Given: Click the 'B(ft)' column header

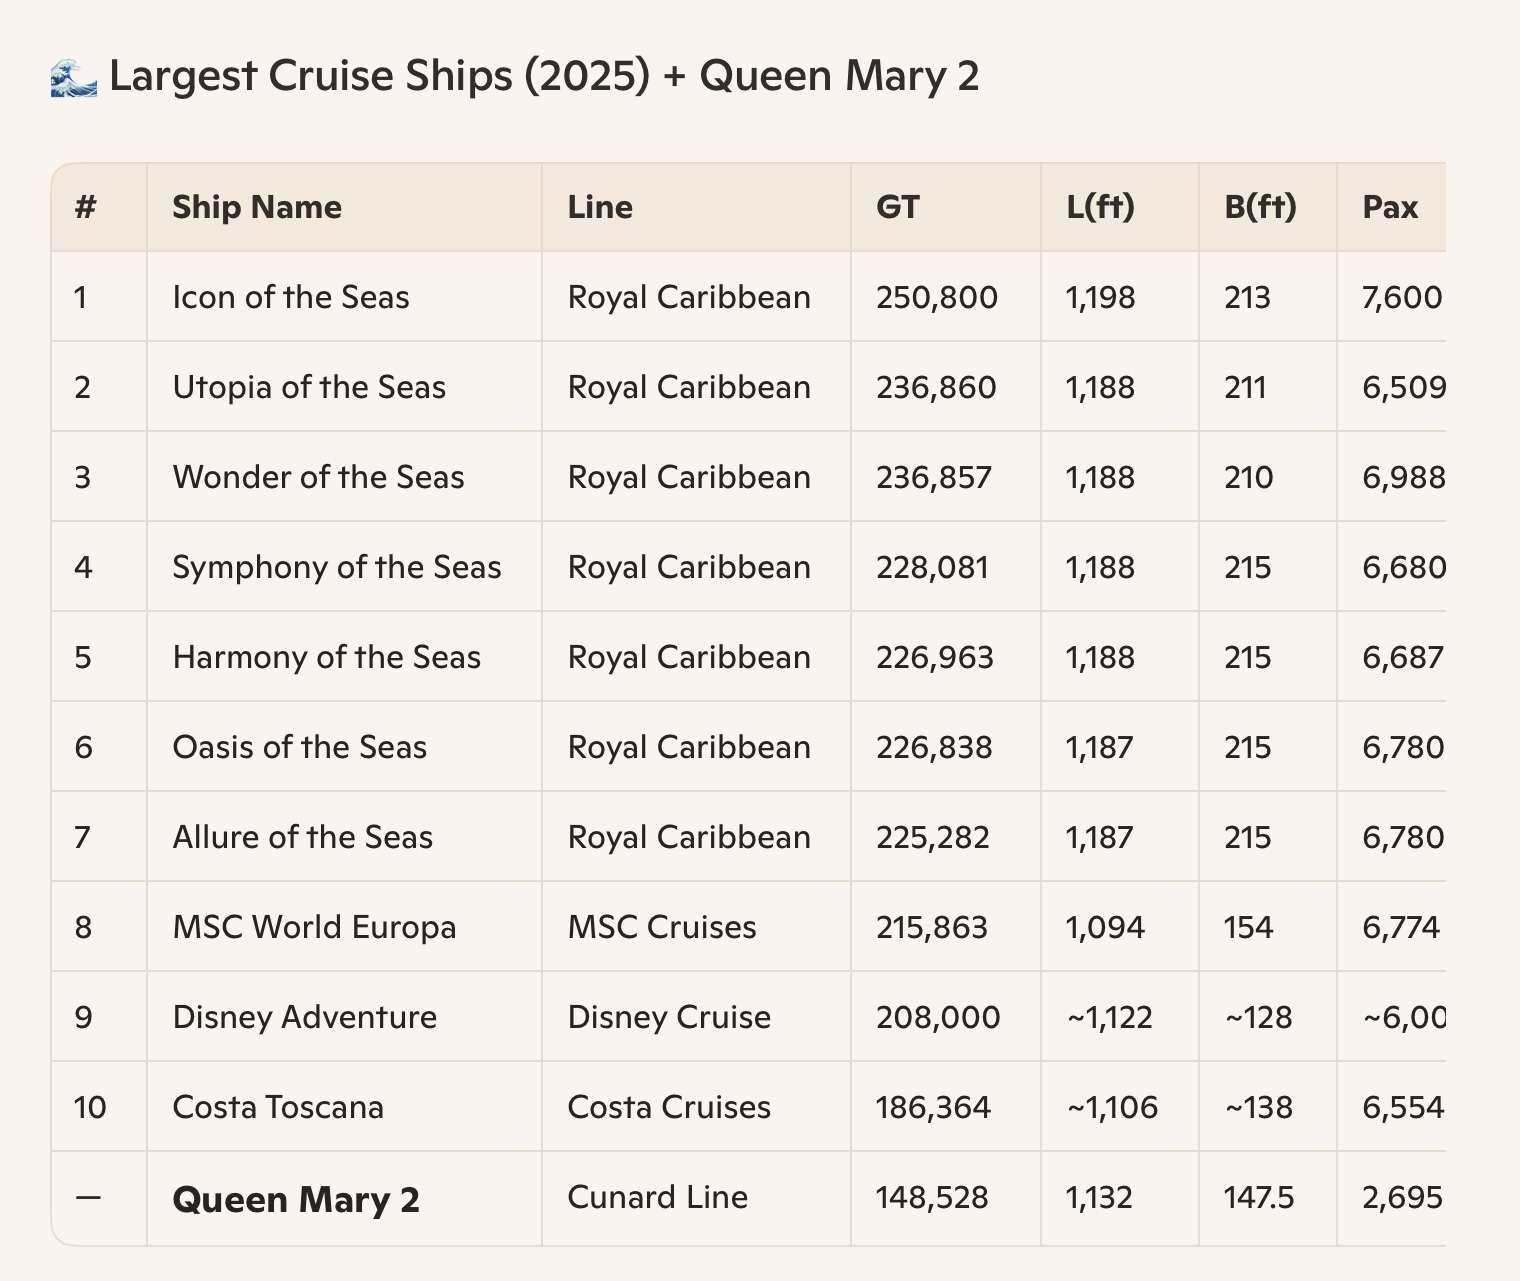Looking at the screenshot, I should (1260, 207).
